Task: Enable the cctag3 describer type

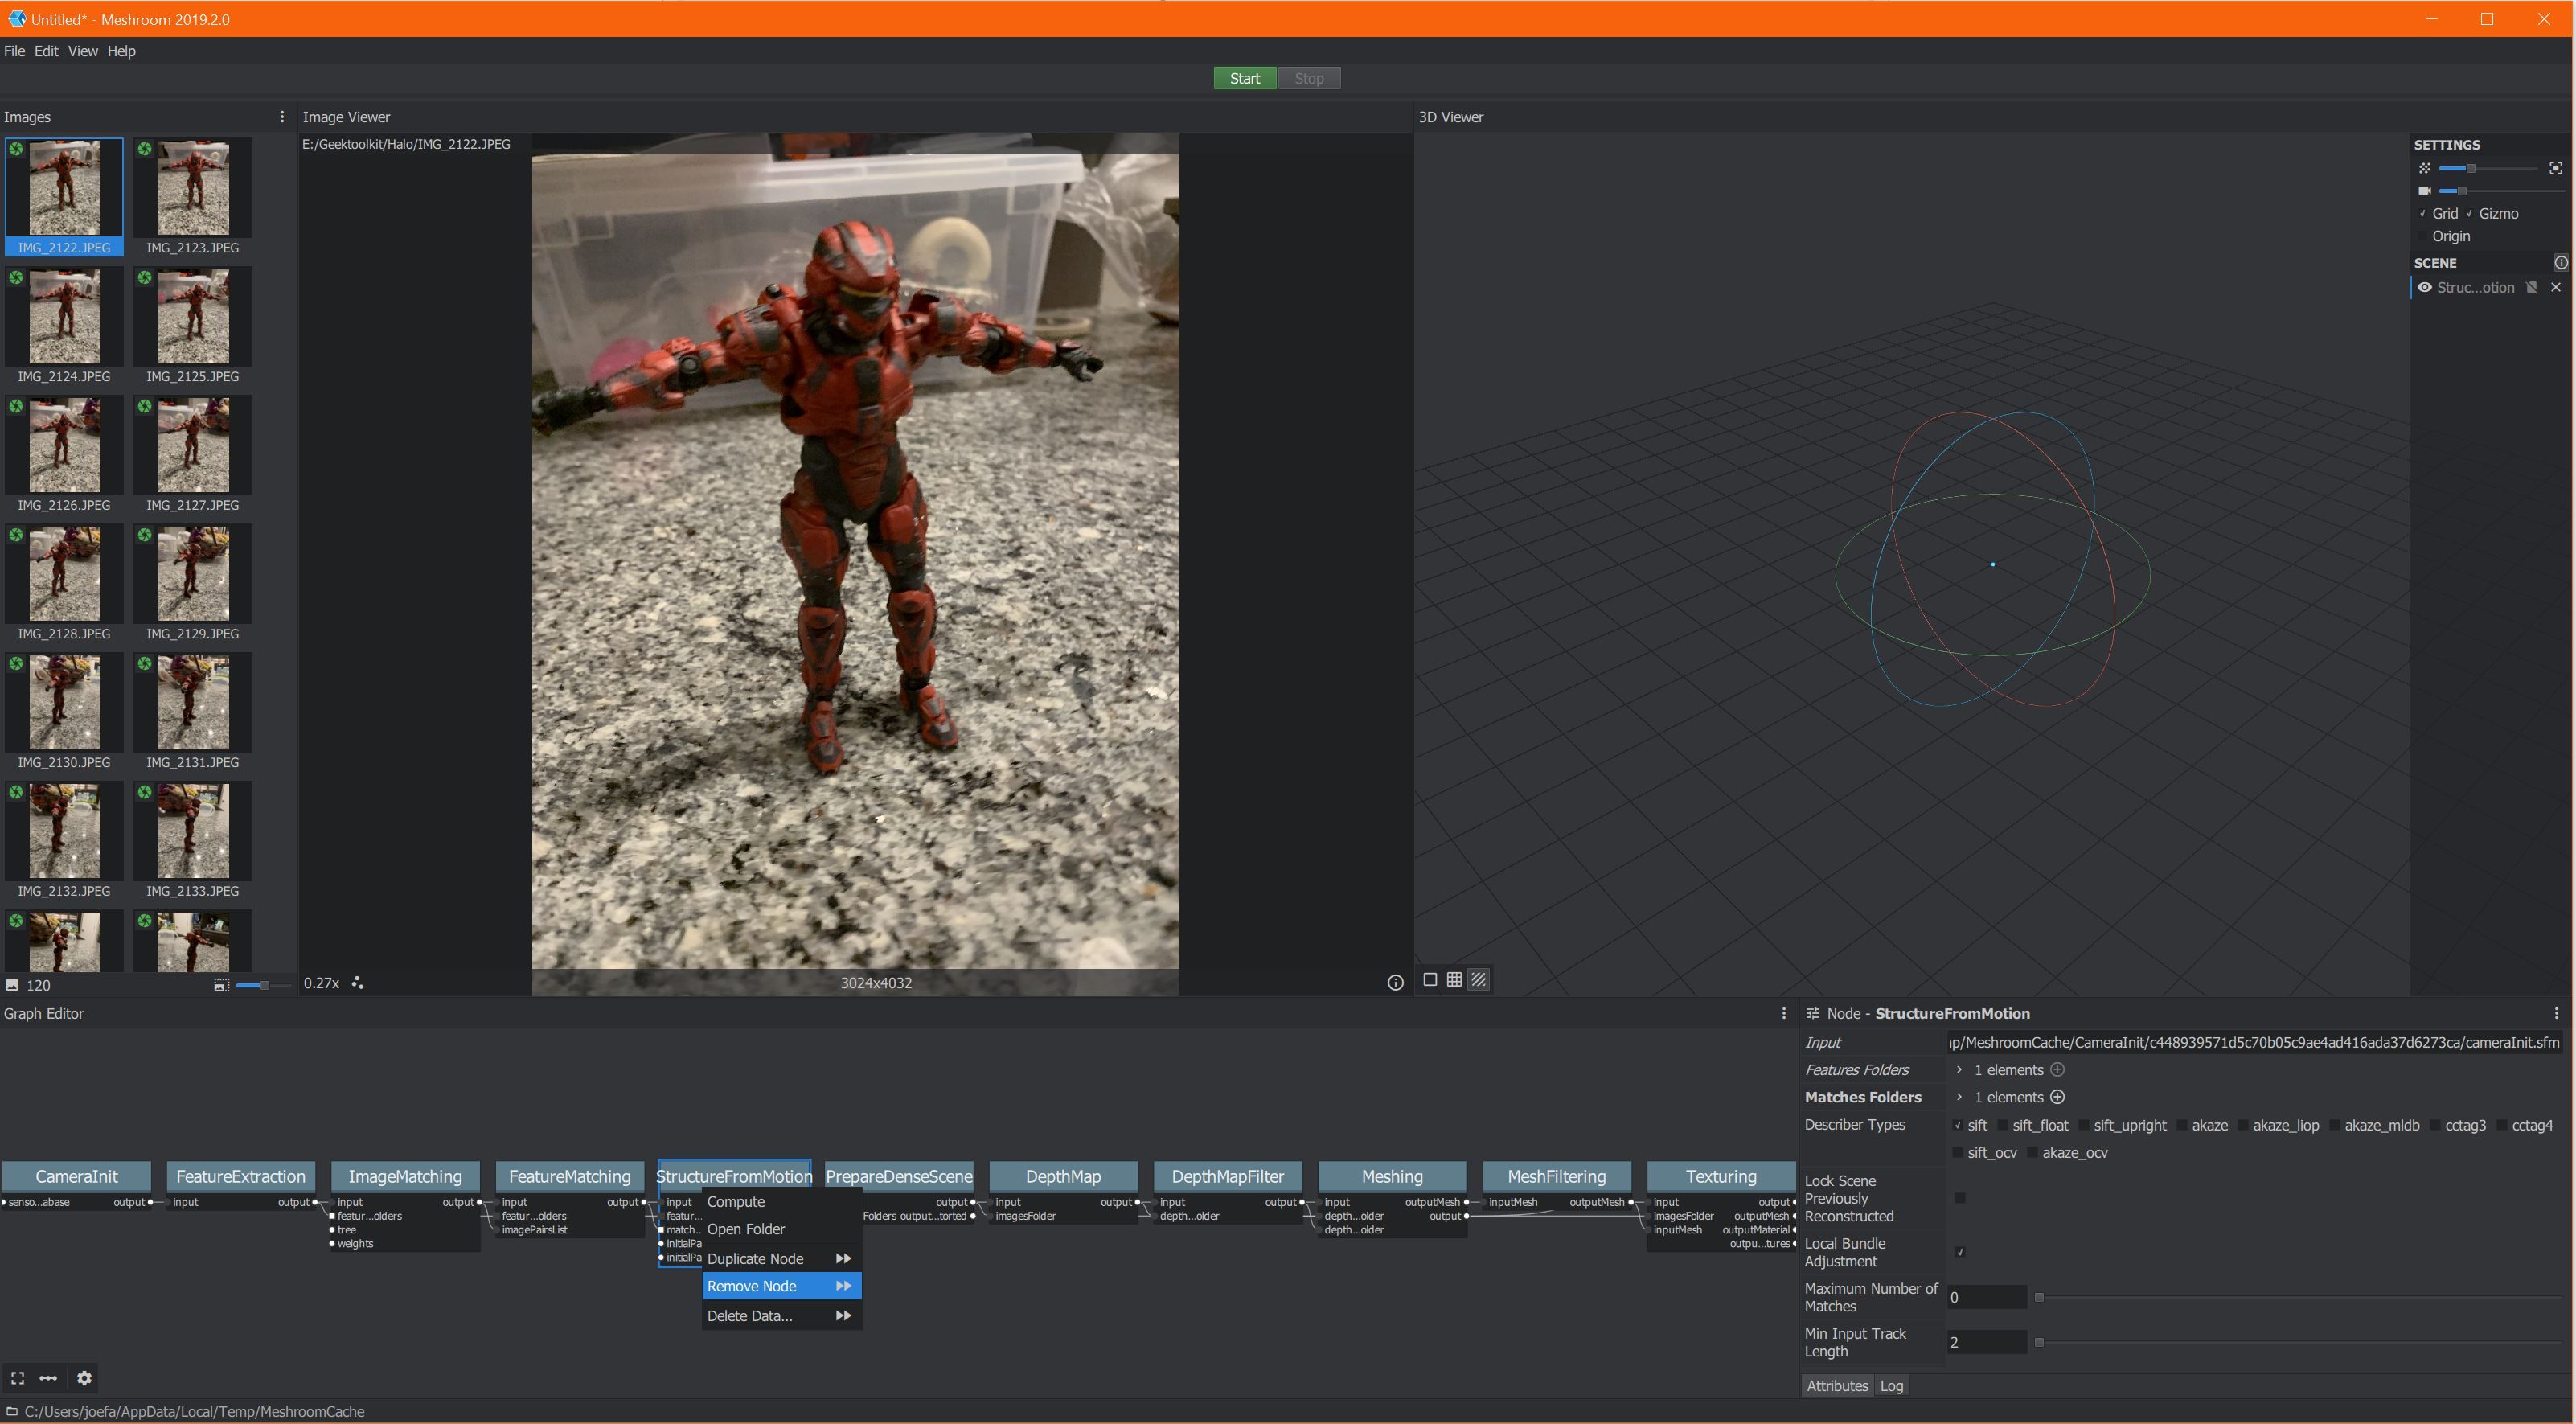Action: pyautogui.click(x=2435, y=1126)
